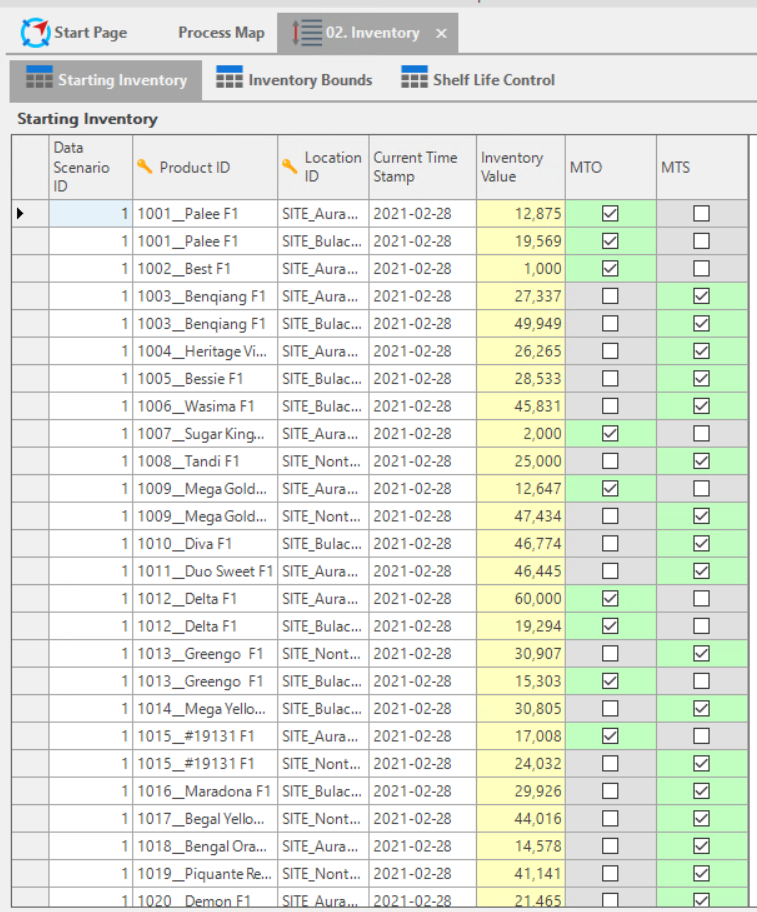Switch to the Process Map tab
The height and width of the screenshot is (912, 757).
pos(221,33)
